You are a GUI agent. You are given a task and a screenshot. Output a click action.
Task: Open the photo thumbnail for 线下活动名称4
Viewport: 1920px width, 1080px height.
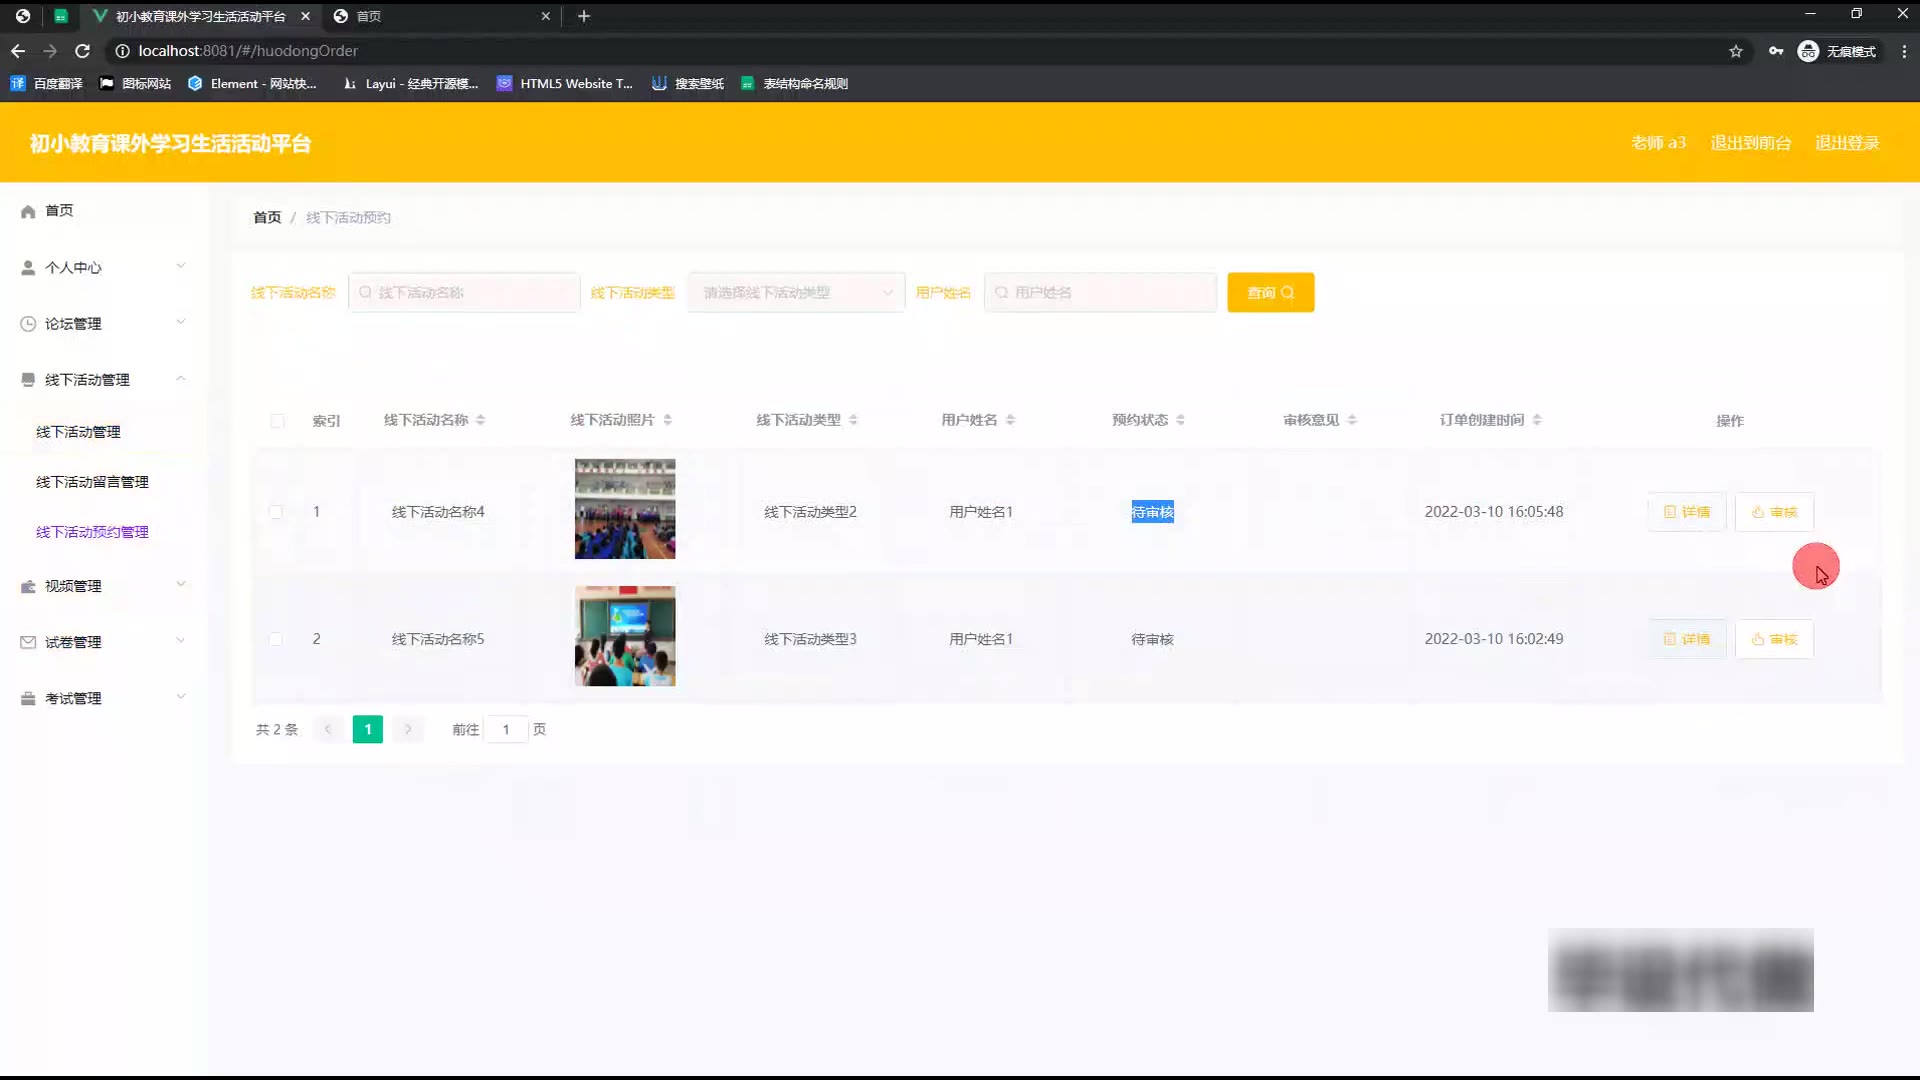[625, 509]
